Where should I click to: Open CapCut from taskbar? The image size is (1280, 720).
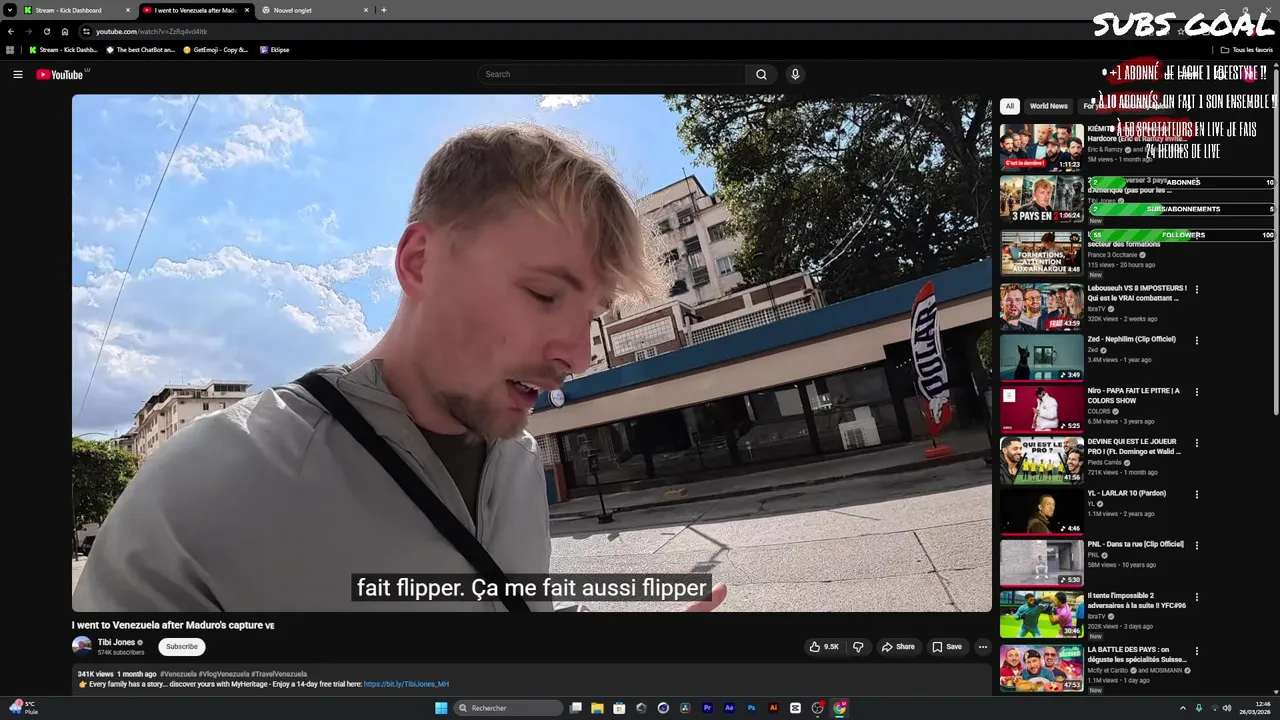point(796,708)
